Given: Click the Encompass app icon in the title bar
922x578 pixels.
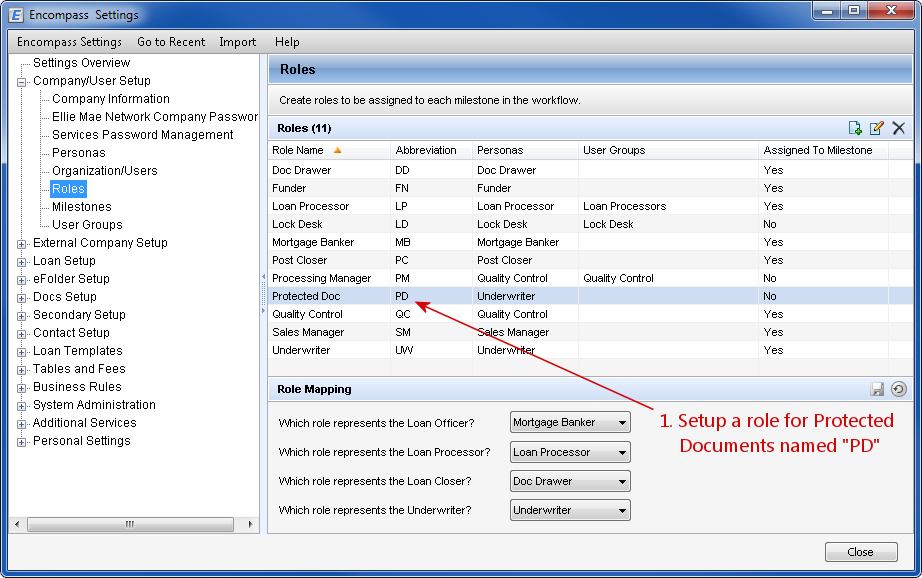Looking at the screenshot, I should (16, 15).
